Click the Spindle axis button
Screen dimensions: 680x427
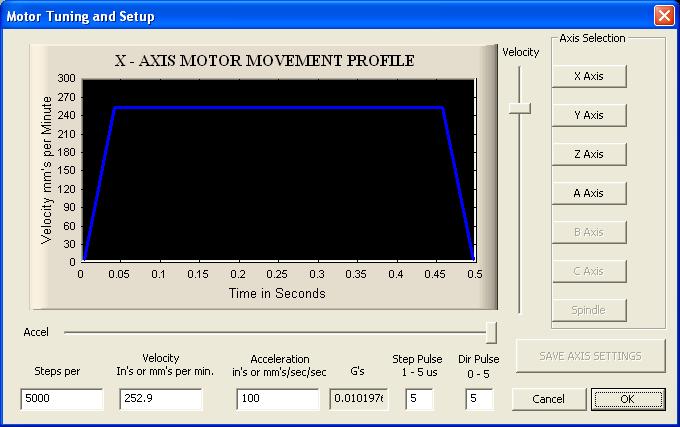(x=589, y=310)
